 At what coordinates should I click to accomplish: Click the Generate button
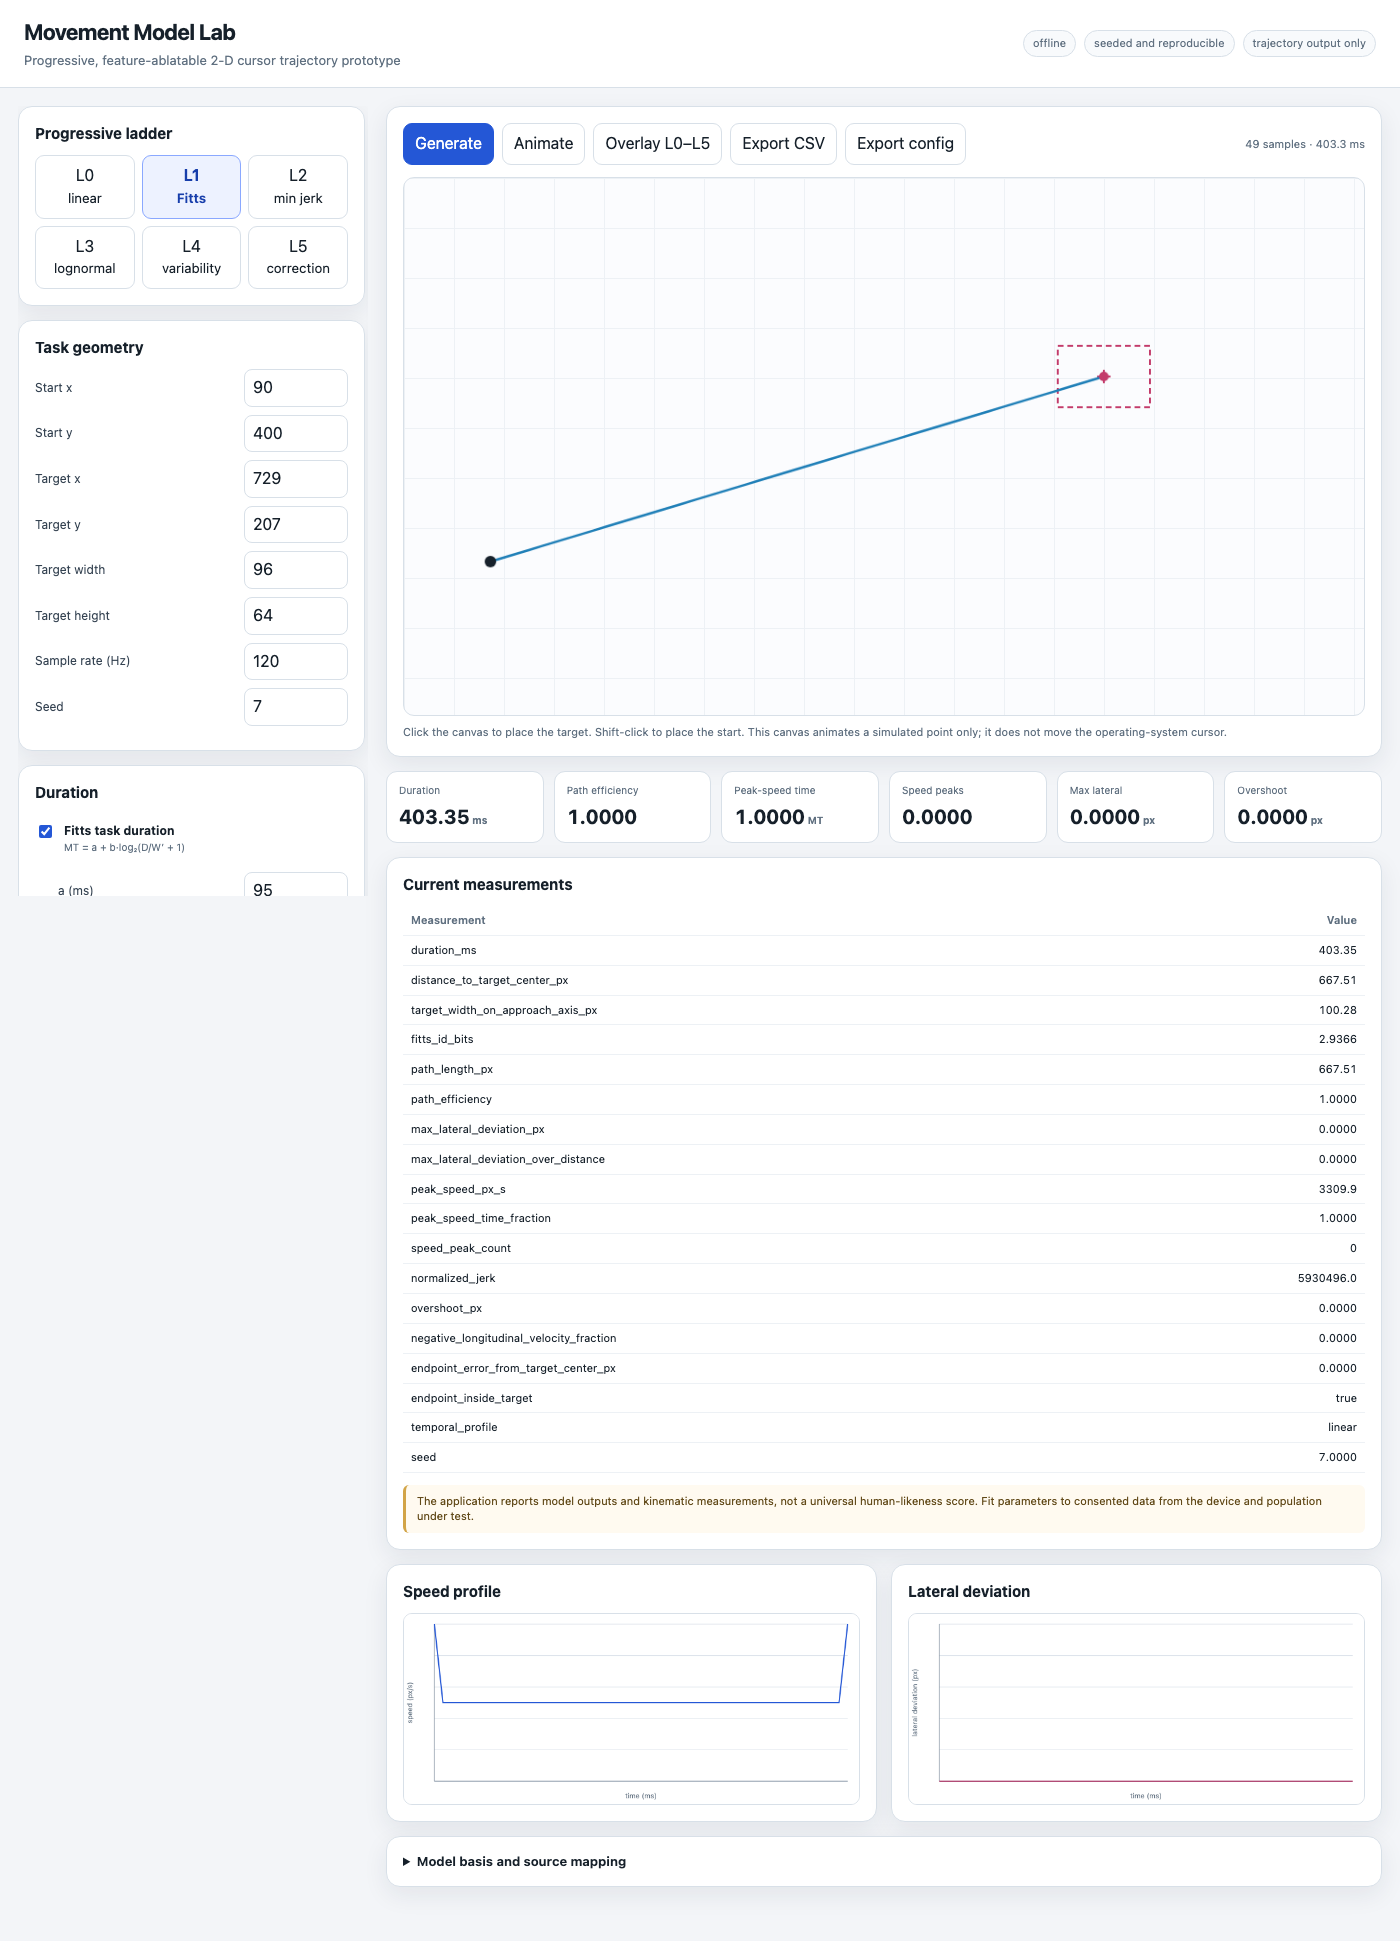(x=448, y=144)
